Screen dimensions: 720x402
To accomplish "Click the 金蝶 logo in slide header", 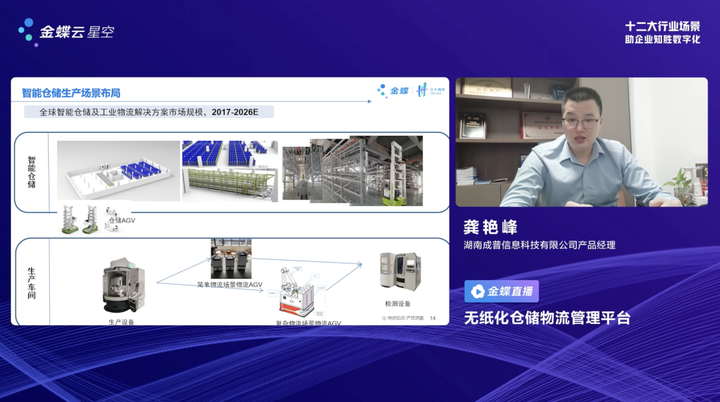I will (x=393, y=91).
